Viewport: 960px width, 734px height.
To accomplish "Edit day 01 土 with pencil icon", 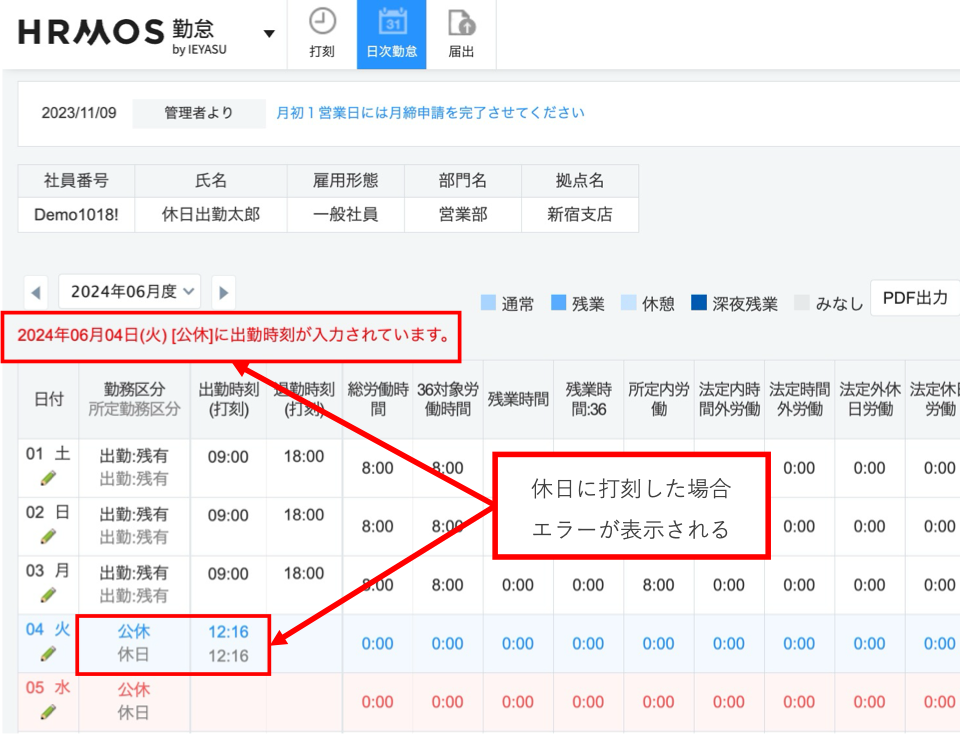I will (x=48, y=479).
